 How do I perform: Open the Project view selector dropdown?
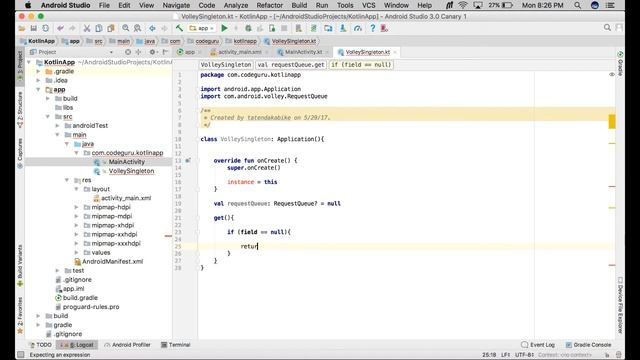coord(71,52)
